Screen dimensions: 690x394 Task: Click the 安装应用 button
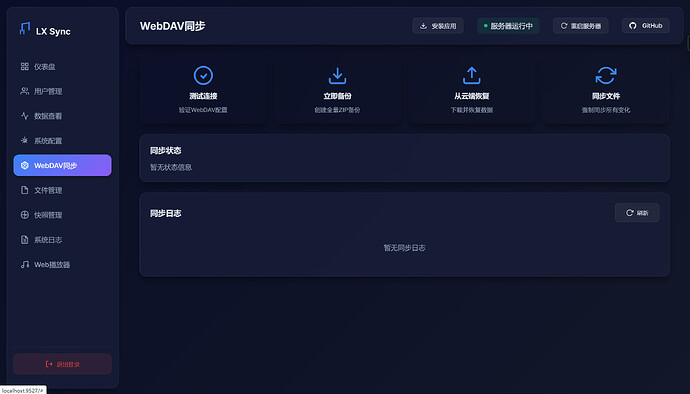(438, 26)
